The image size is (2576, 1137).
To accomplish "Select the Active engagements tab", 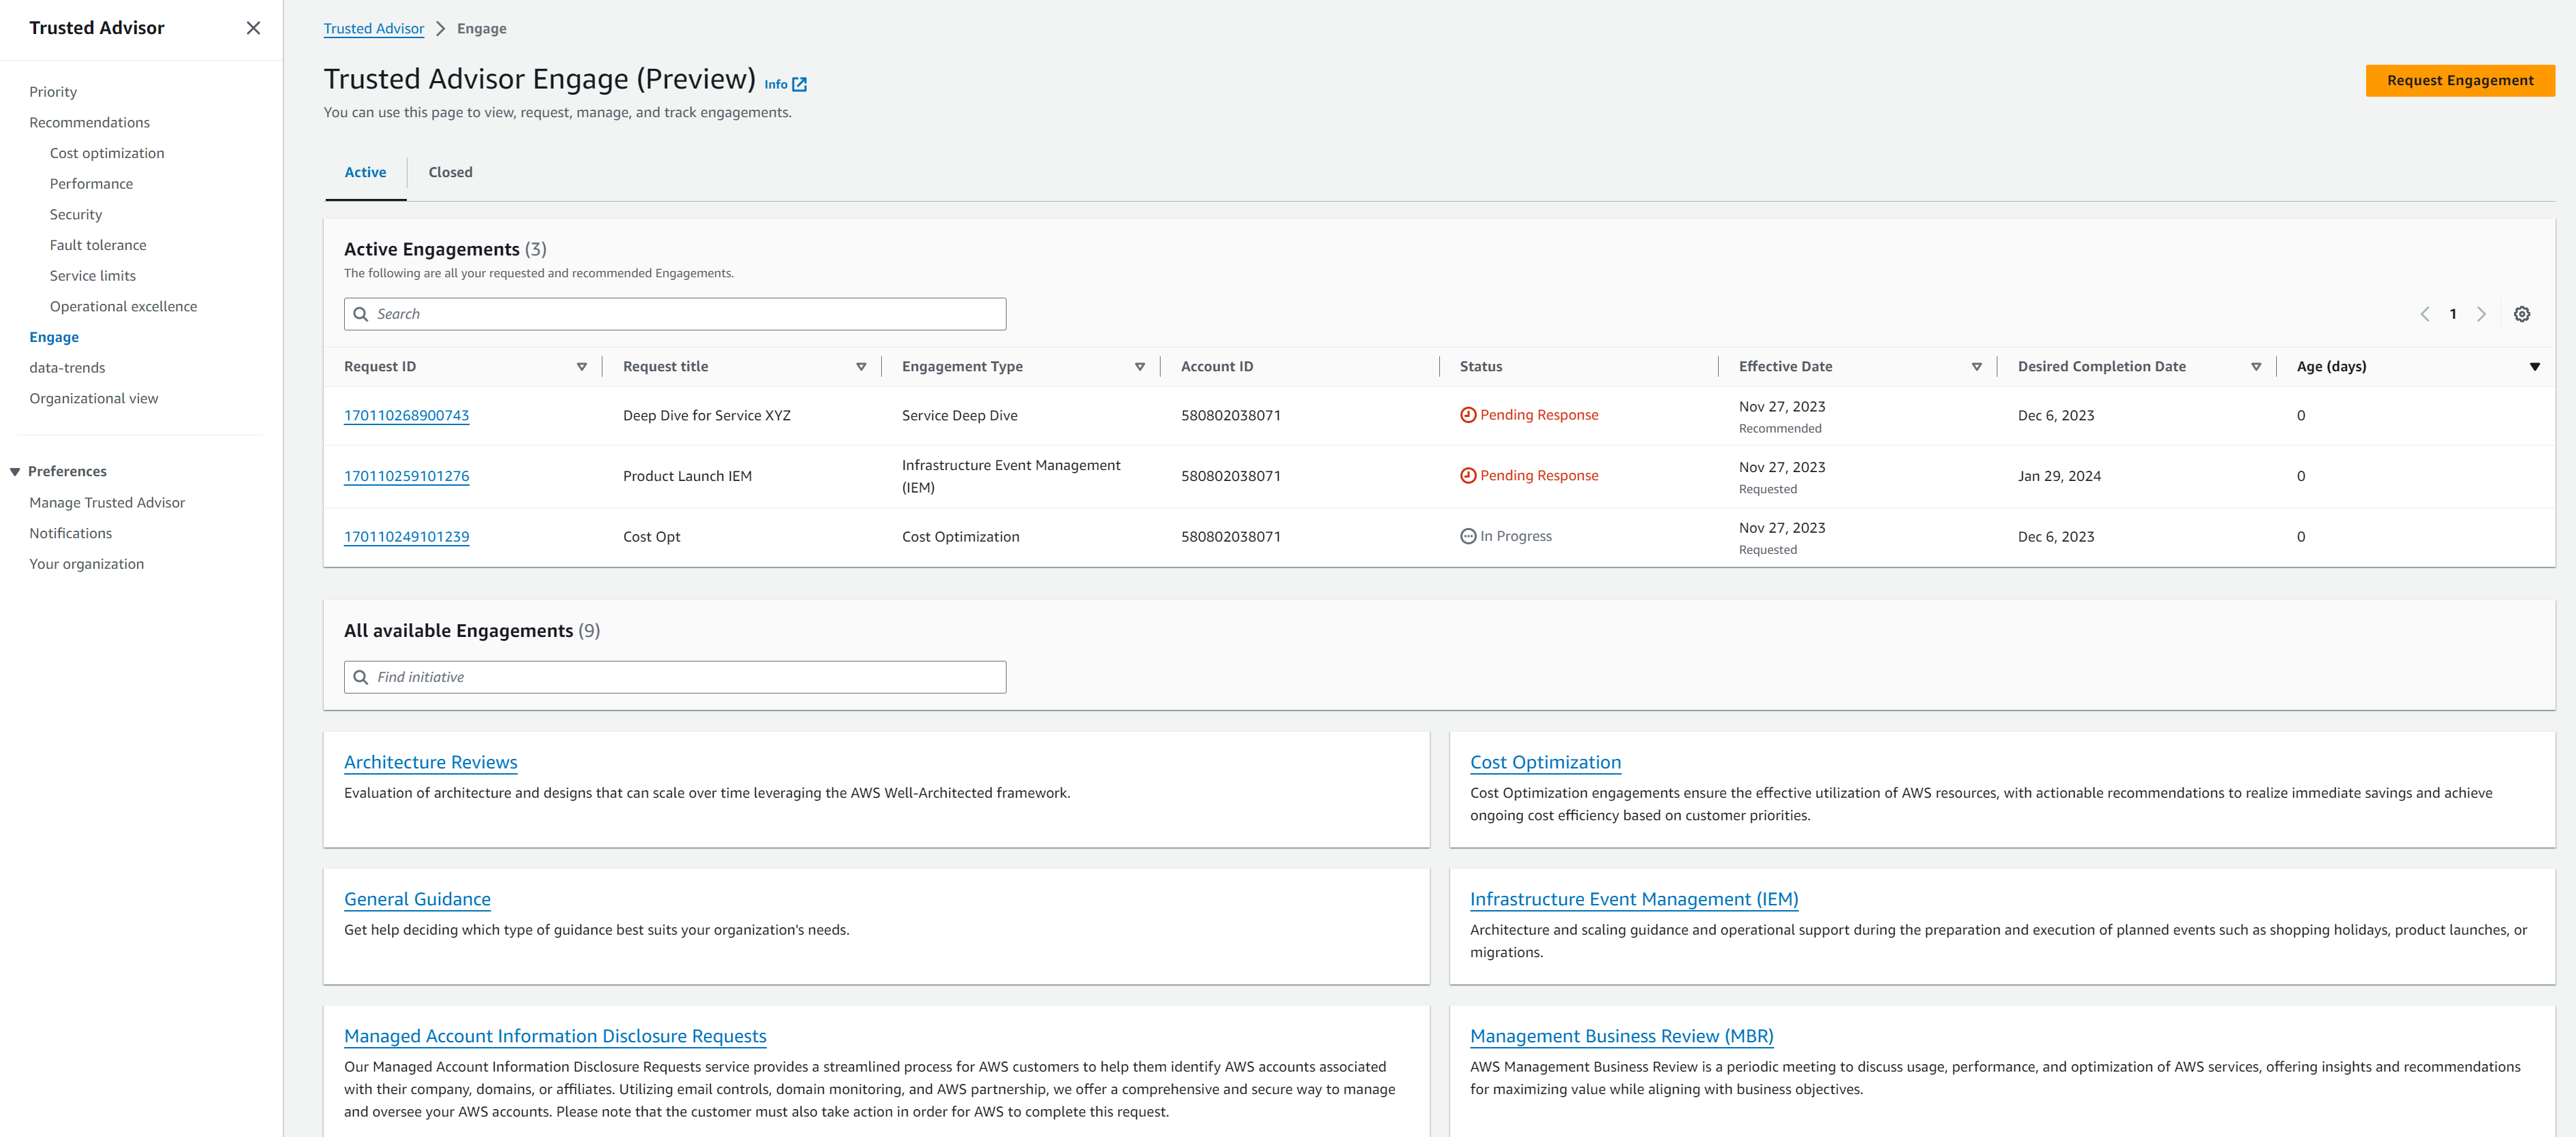I will click(365, 171).
